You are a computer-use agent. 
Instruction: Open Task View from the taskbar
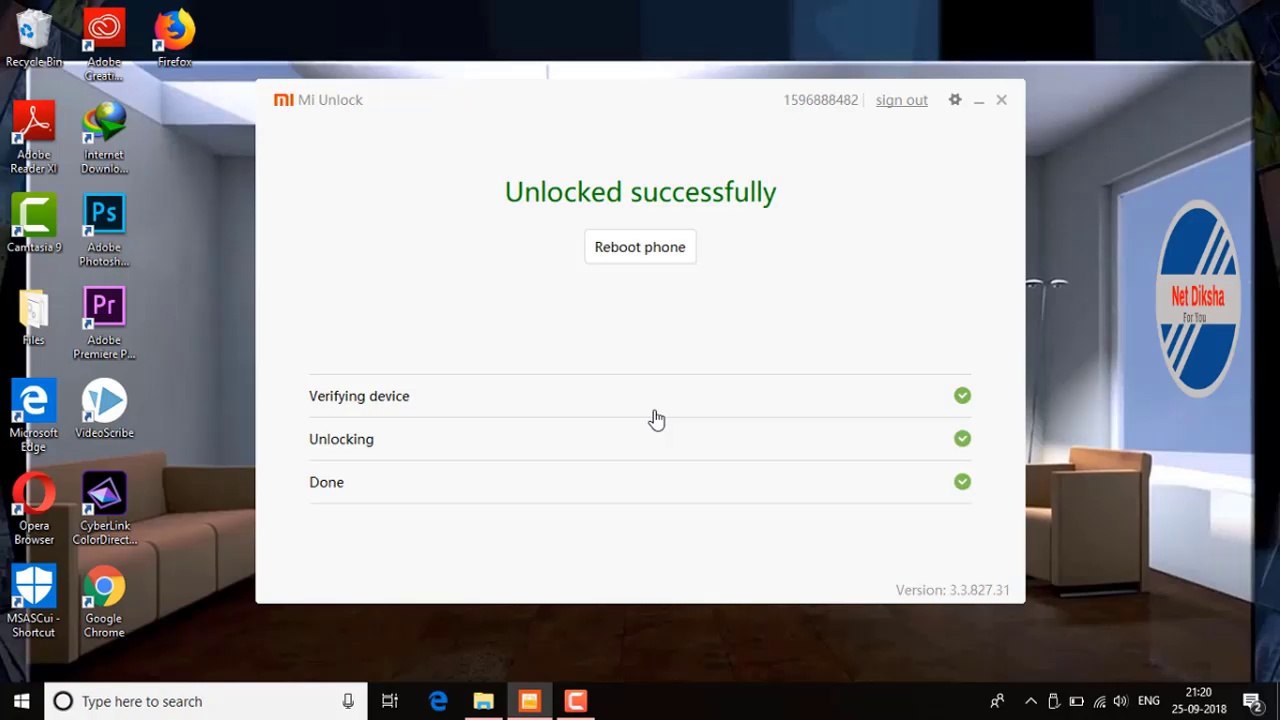coord(390,701)
